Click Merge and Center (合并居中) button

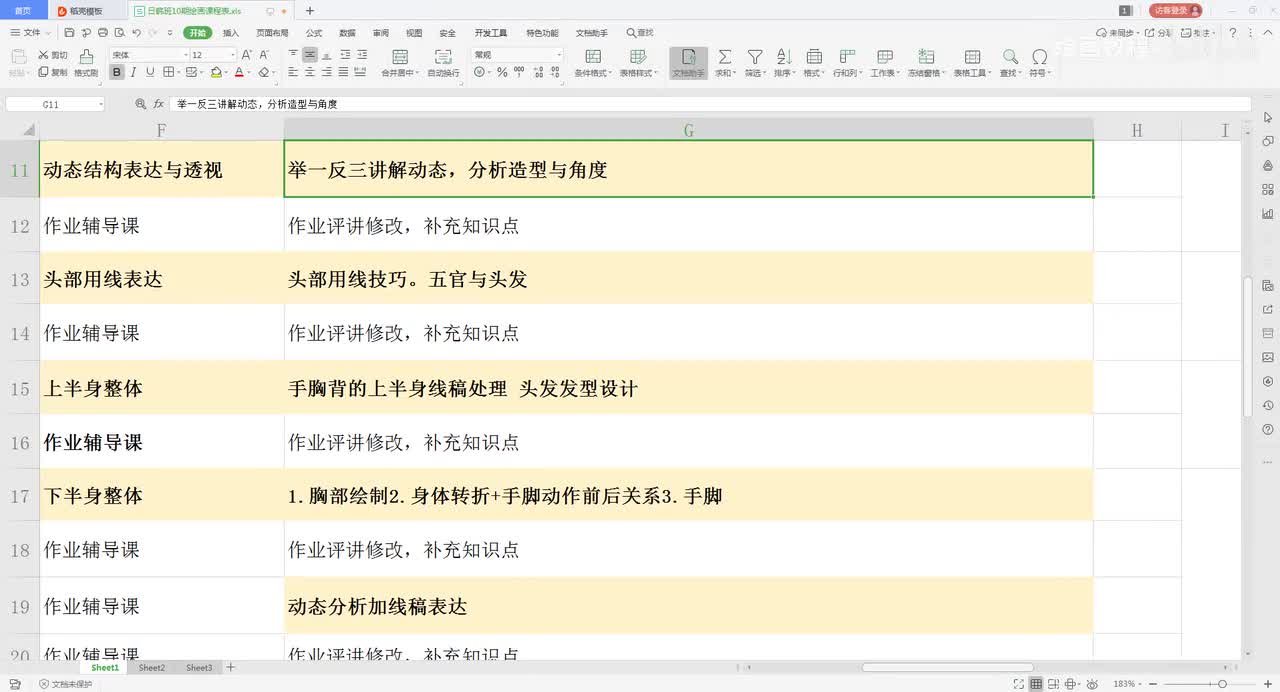click(x=400, y=63)
